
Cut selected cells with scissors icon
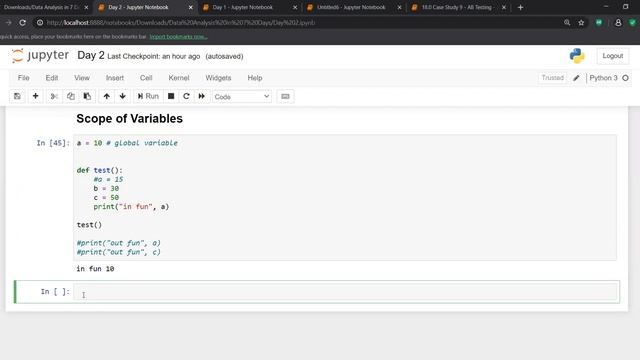click(x=54, y=96)
